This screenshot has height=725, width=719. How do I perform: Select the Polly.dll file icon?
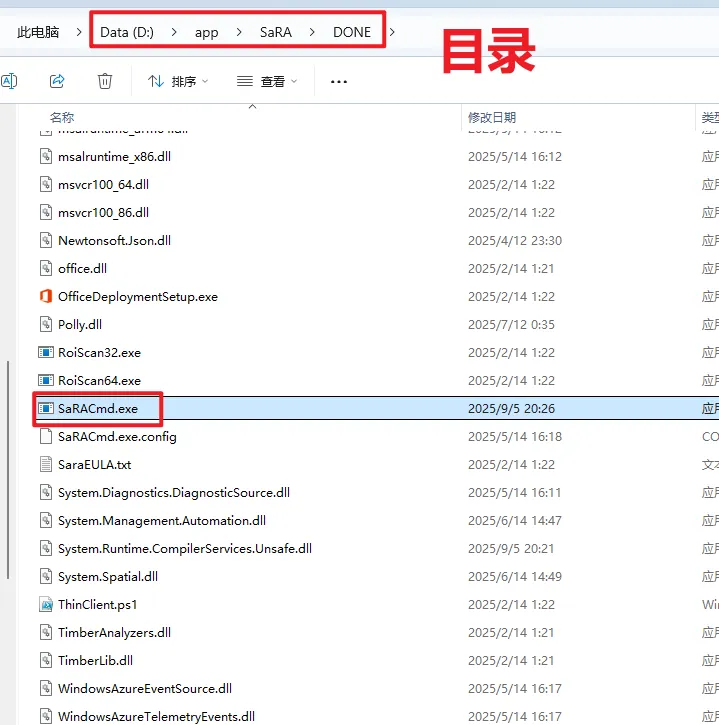coord(46,324)
